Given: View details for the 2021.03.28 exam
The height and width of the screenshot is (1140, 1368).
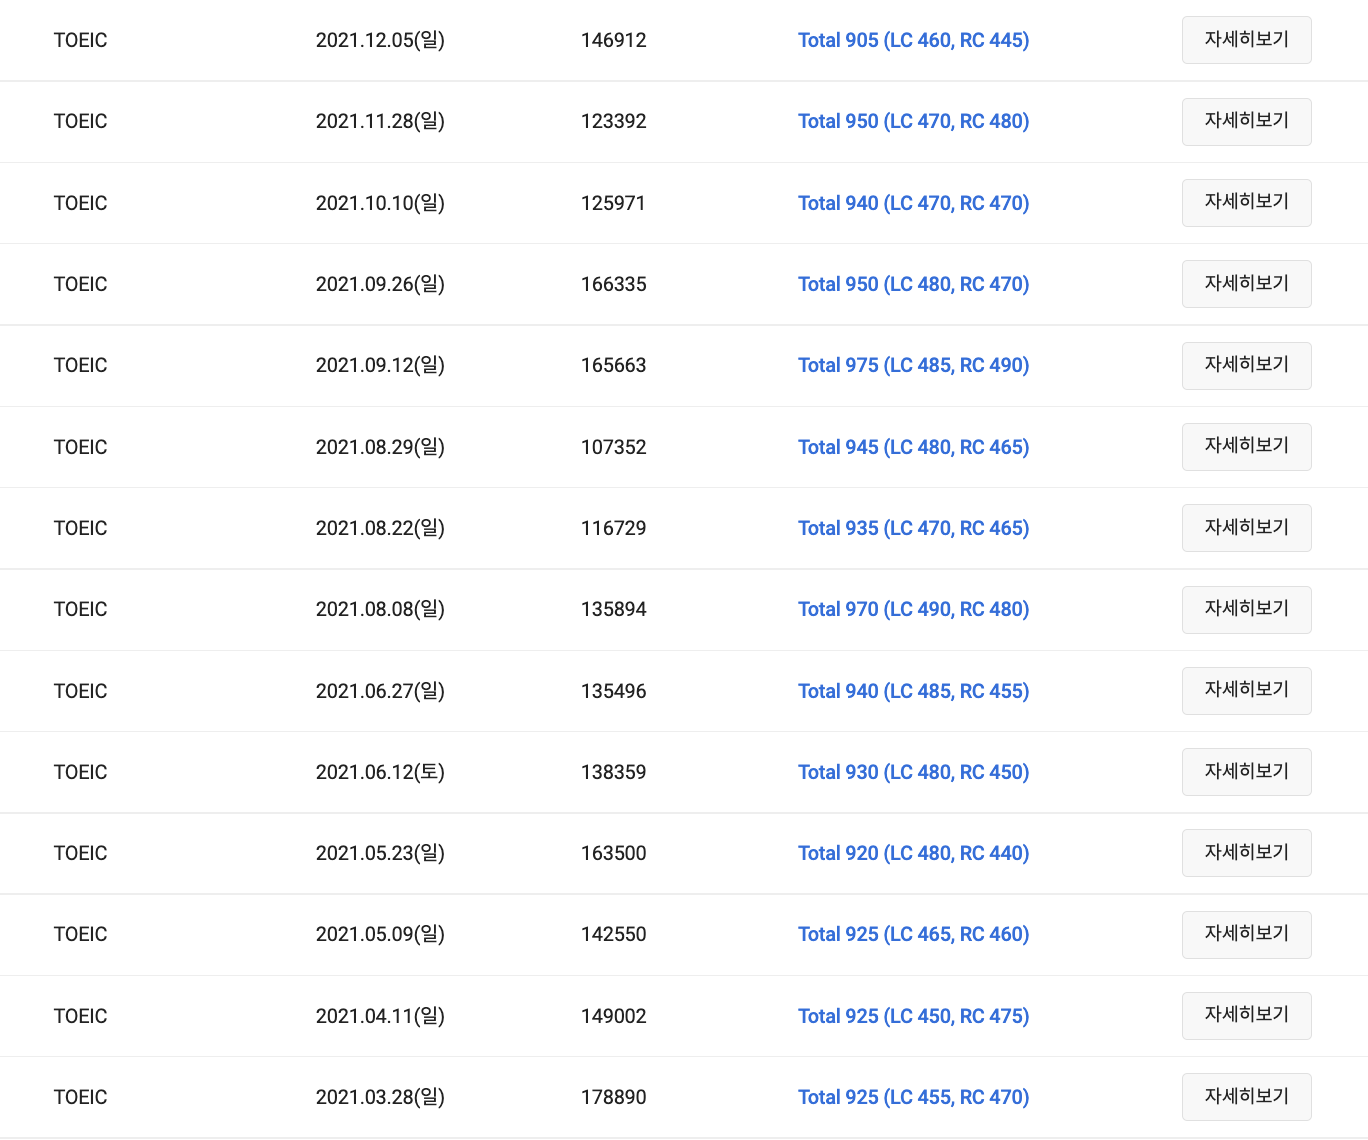Looking at the screenshot, I should (1246, 1097).
